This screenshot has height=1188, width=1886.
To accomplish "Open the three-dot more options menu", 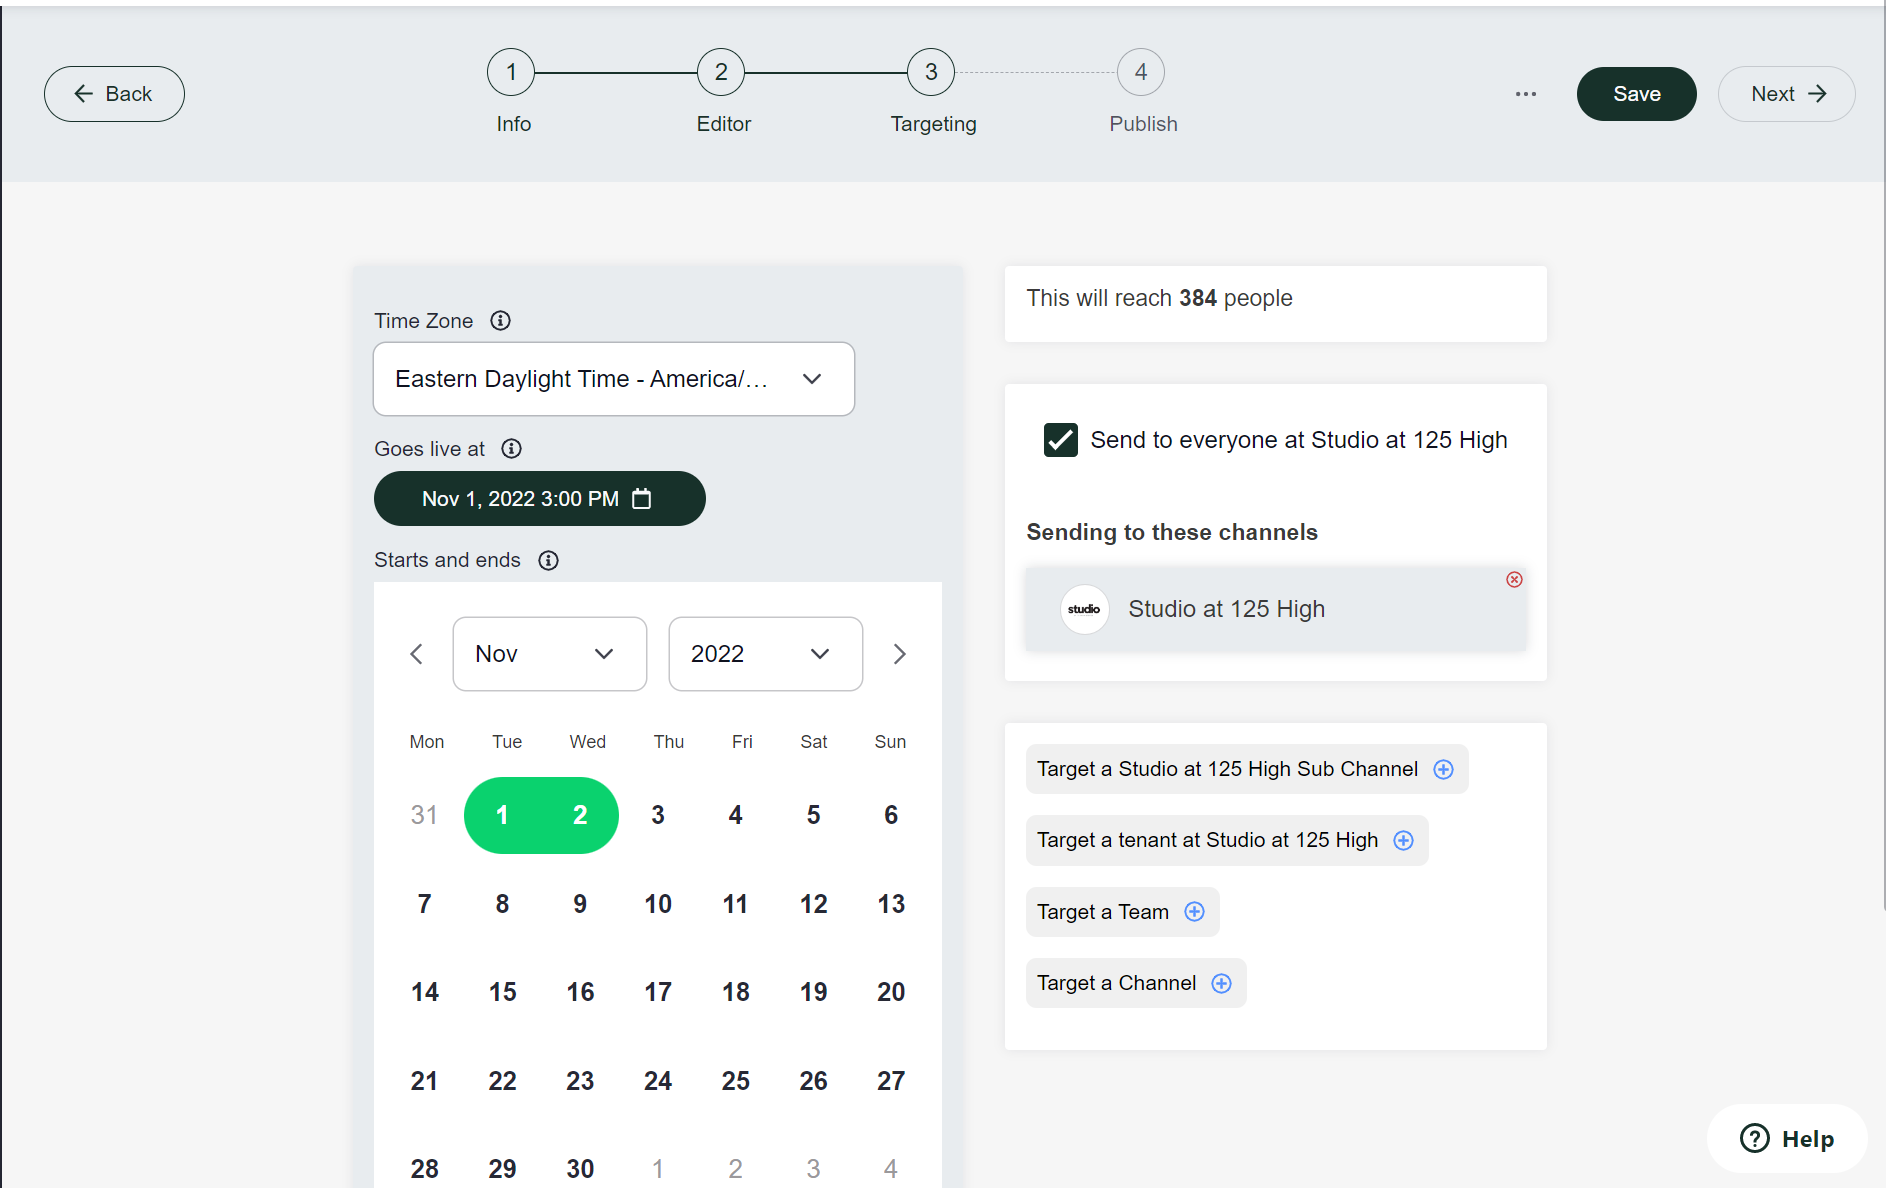I will [x=1525, y=94].
